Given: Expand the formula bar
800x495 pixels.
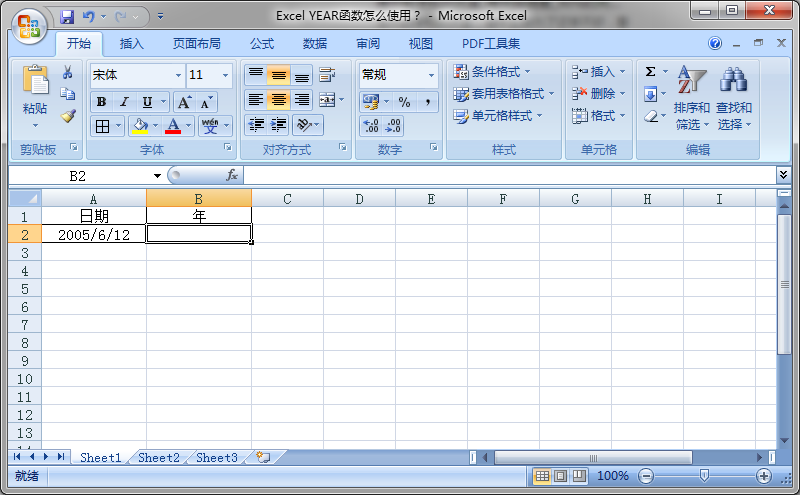Looking at the screenshot, I should pyautogui.click(x=783, y=175).
